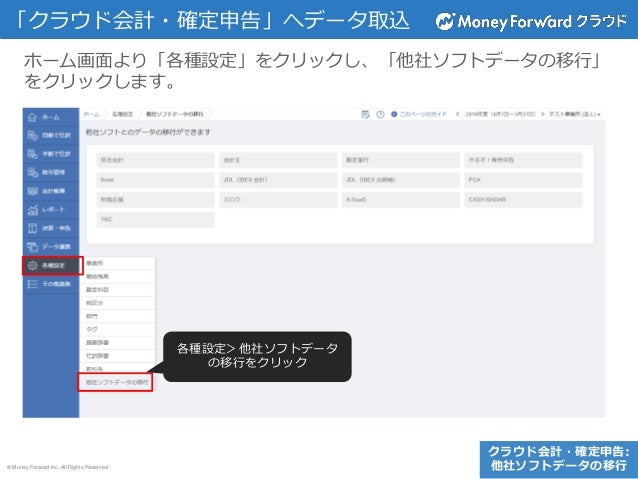Click the circular help icon in top bar
Screen dimensions: 638x479
[x=380, y=114]
